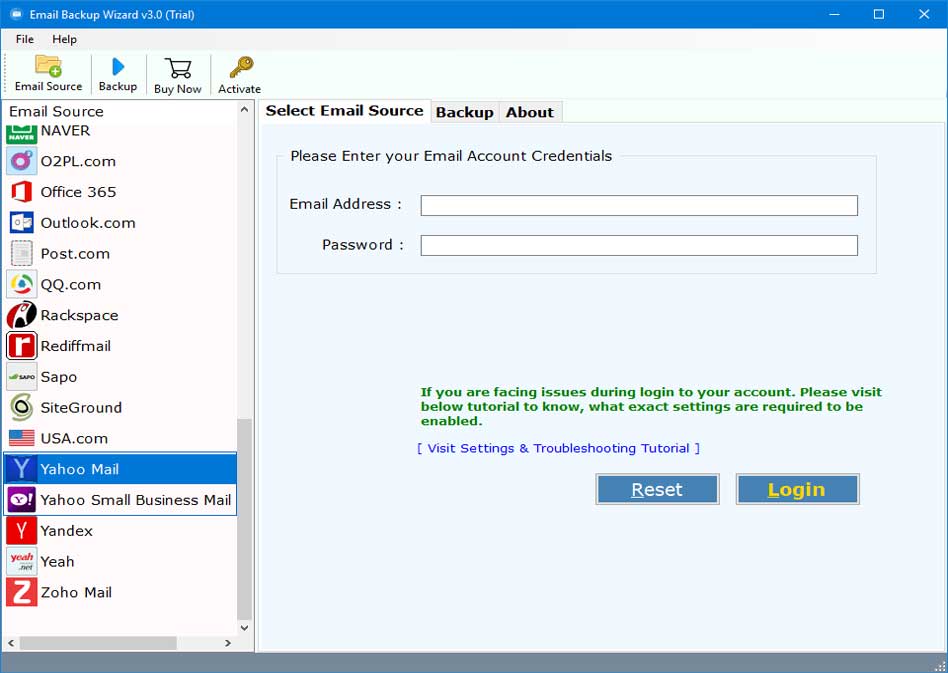Click the USA.com flag icon
This screenshot has height=673, width=948.
(21, 438)
